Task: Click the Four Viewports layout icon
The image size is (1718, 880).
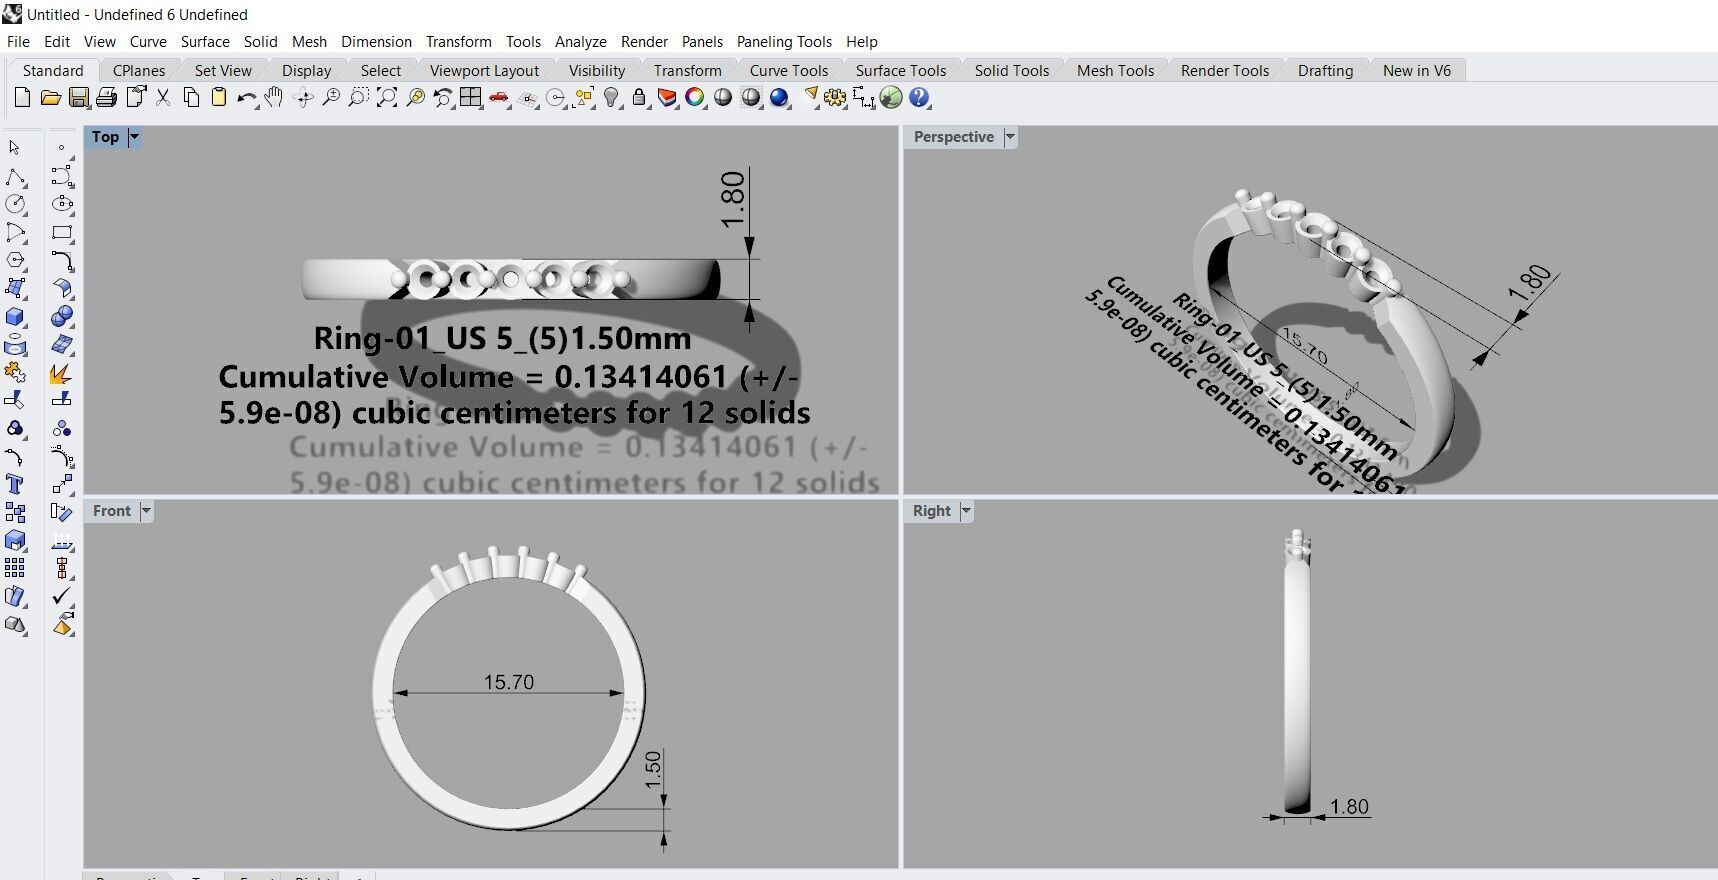Action: point(470,97)
